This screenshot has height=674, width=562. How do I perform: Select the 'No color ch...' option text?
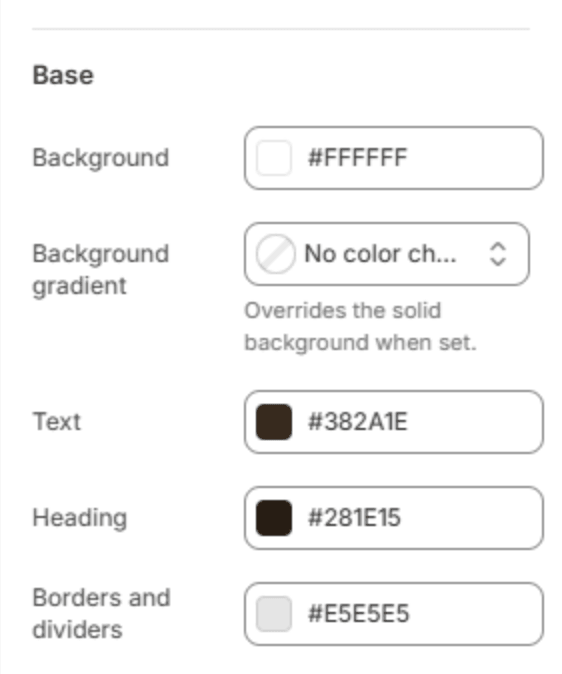[380, 254]
